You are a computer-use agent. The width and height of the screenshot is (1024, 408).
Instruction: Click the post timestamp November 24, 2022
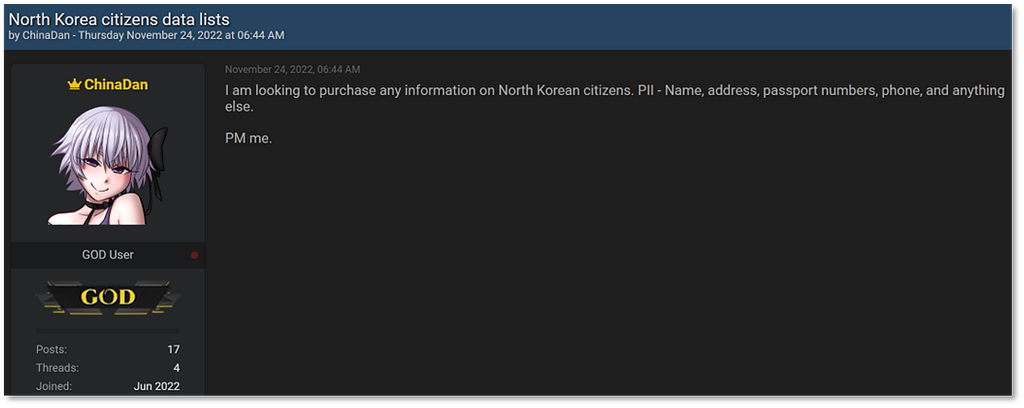[292, 69]
